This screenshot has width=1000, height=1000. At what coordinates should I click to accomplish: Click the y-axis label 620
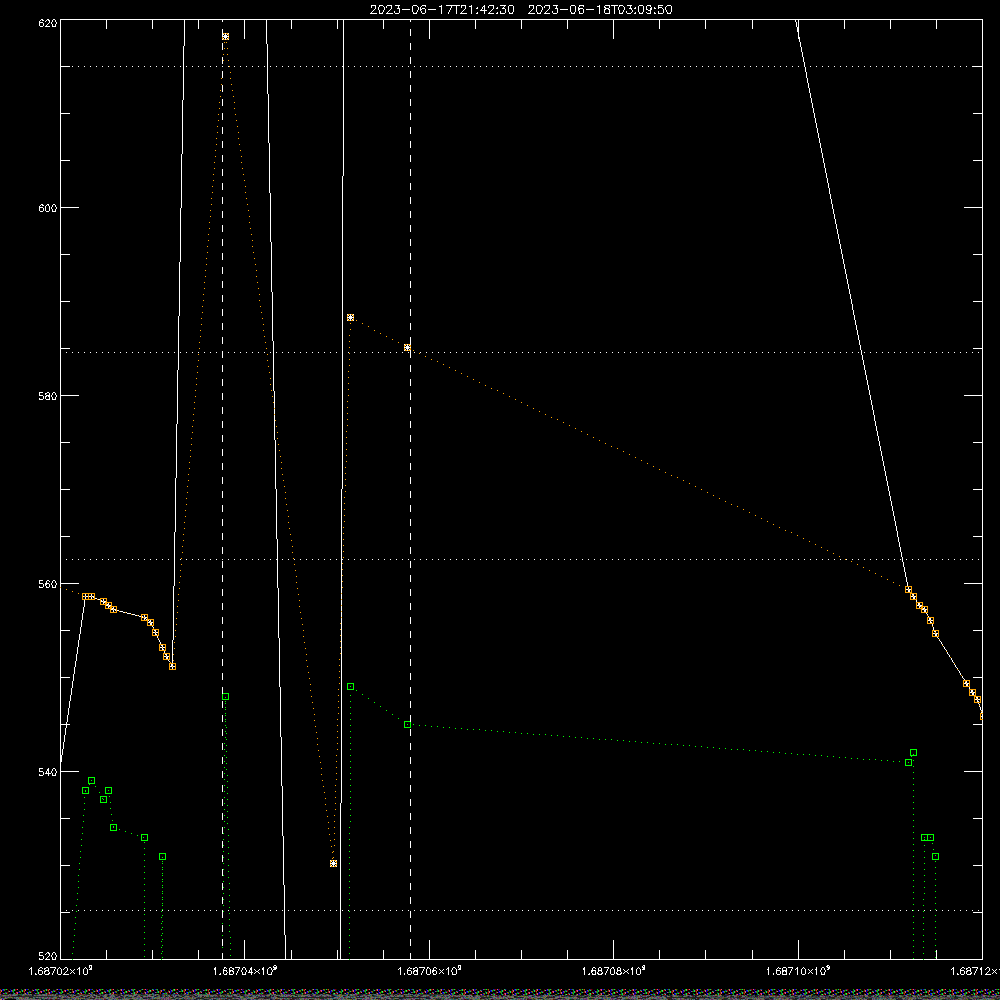[48, 23]
